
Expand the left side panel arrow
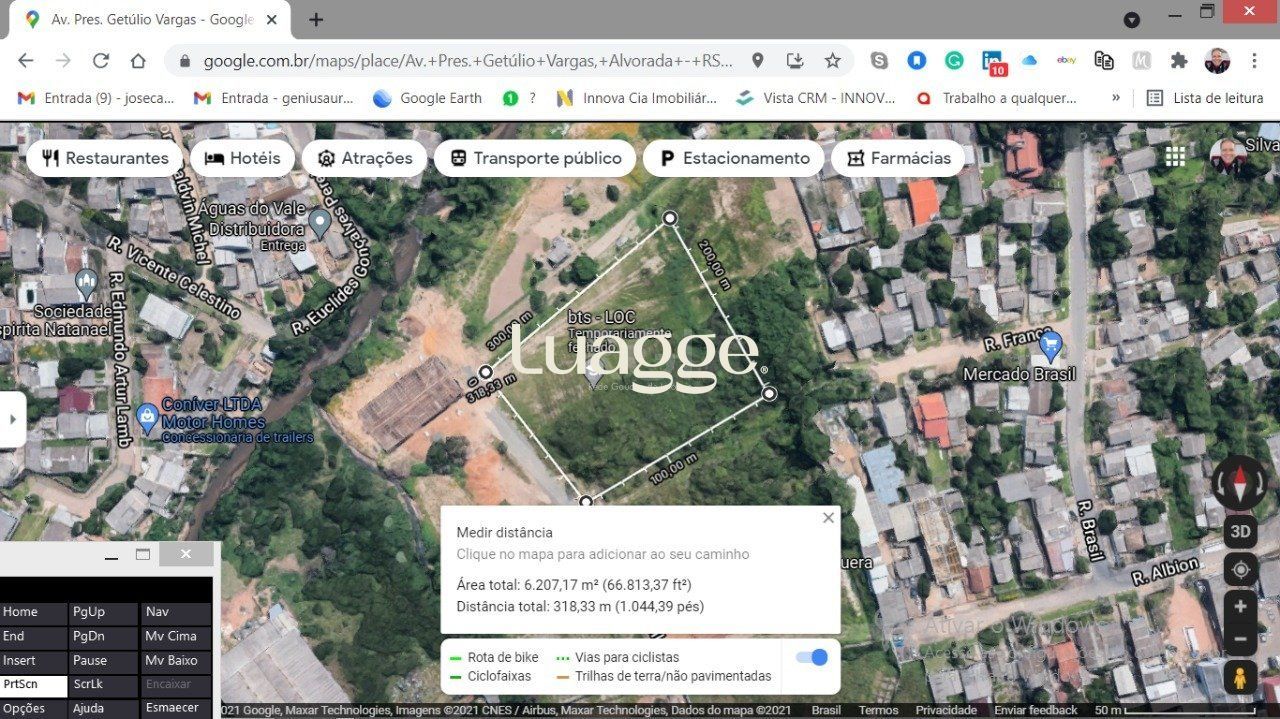[x=13, y=419]
